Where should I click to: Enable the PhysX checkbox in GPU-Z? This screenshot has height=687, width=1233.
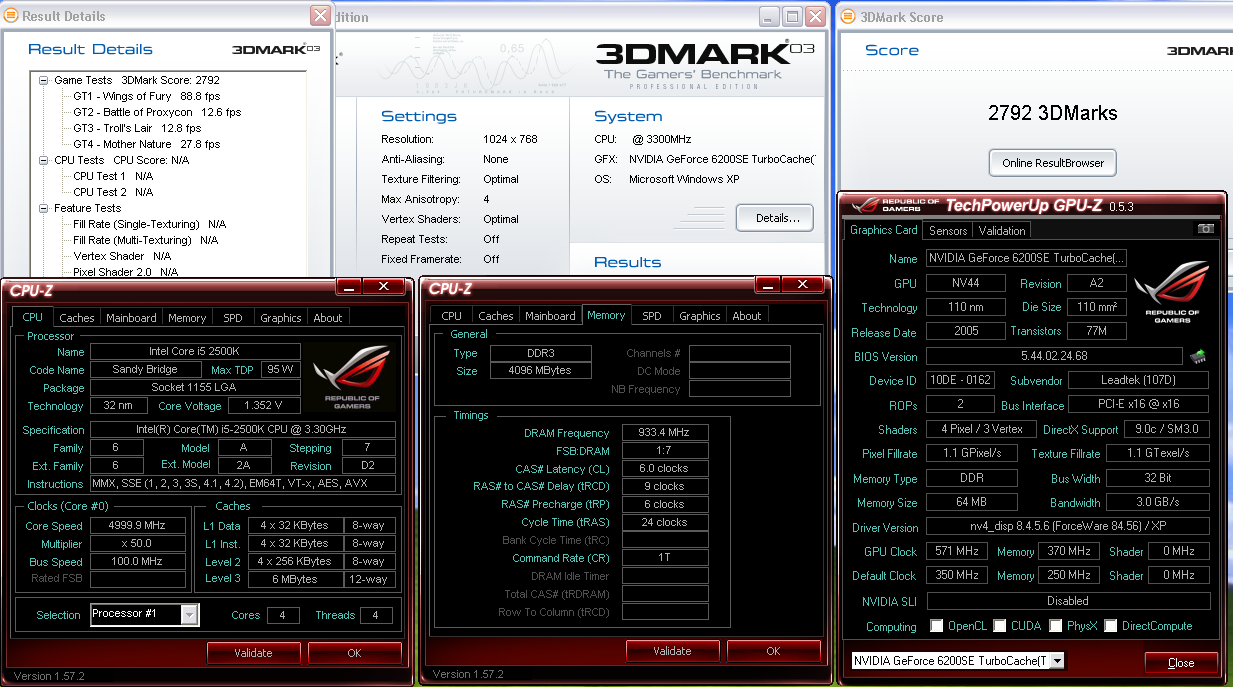[x=1056, y=626]
